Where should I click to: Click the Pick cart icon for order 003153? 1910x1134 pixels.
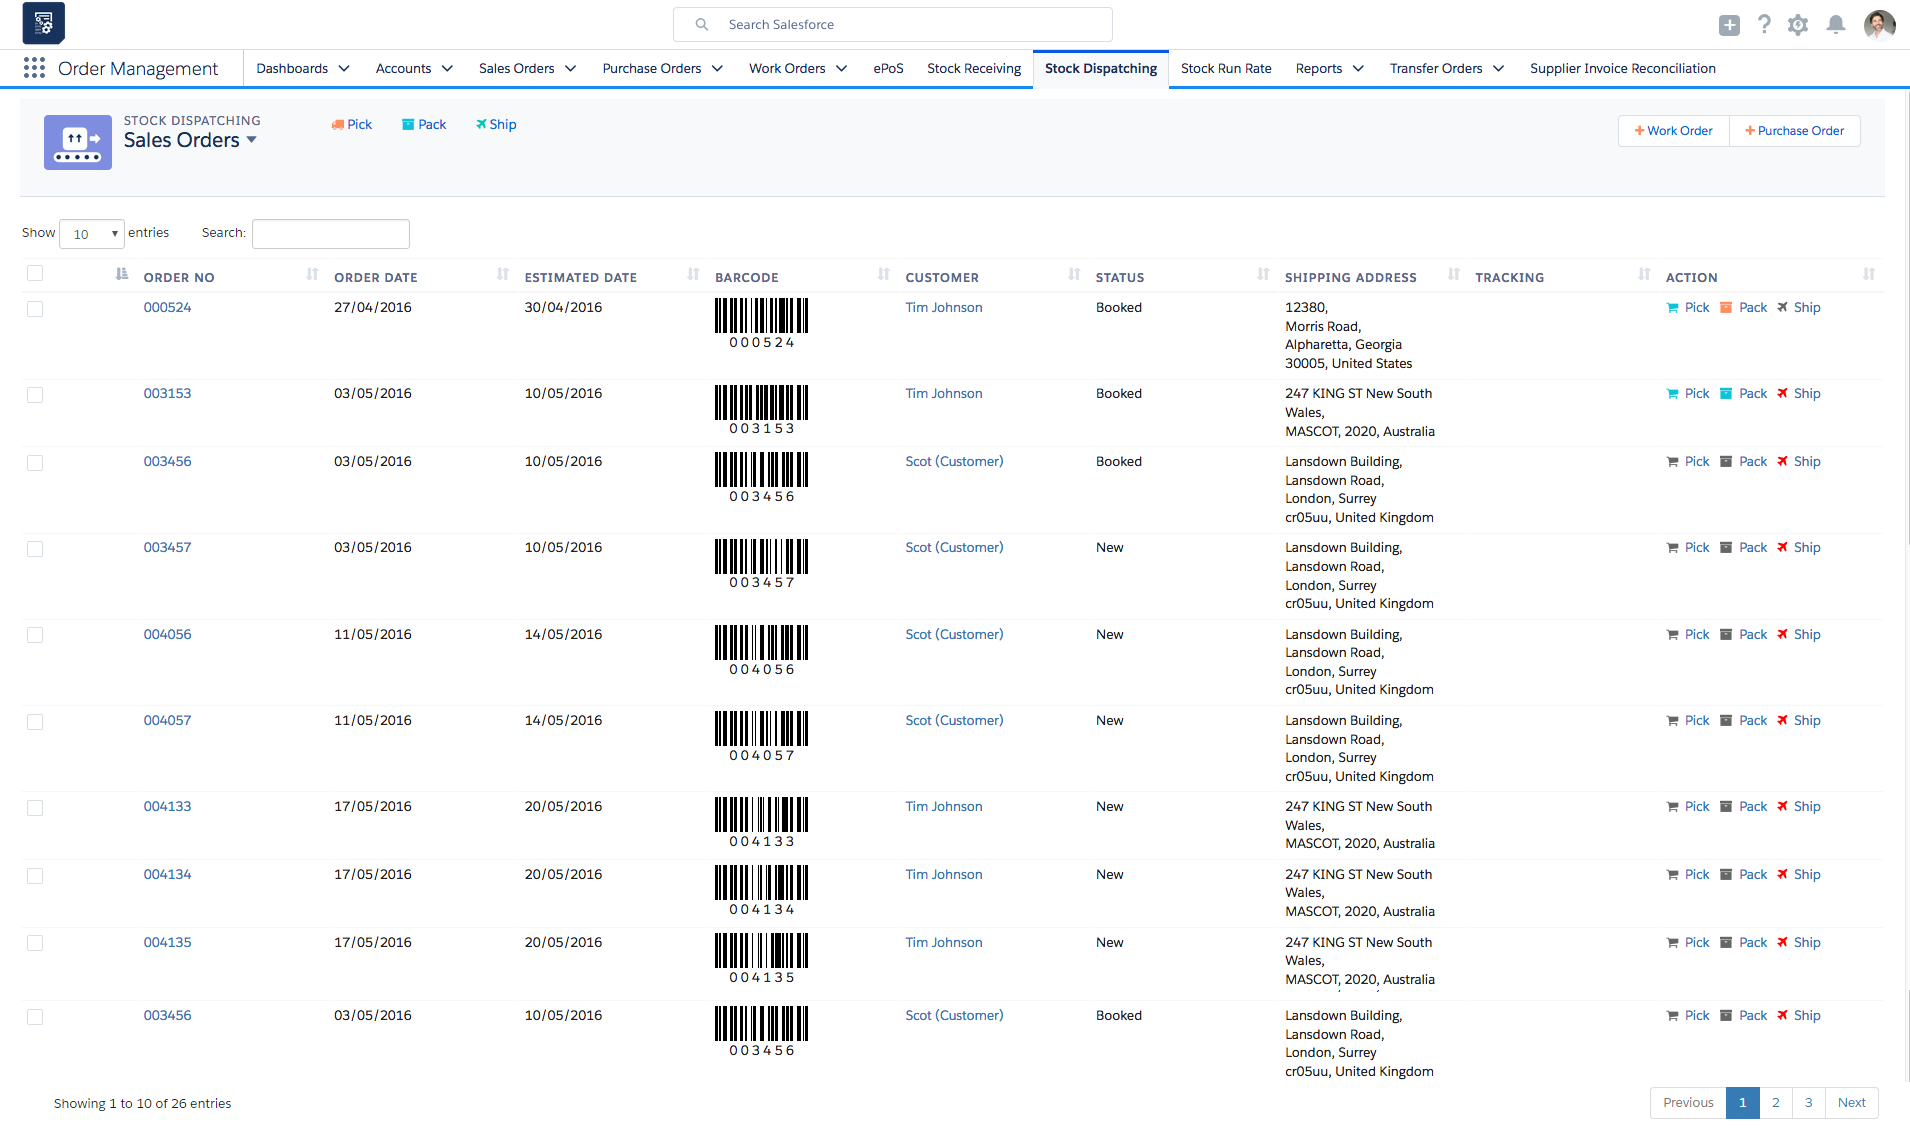pos(1673,394)
